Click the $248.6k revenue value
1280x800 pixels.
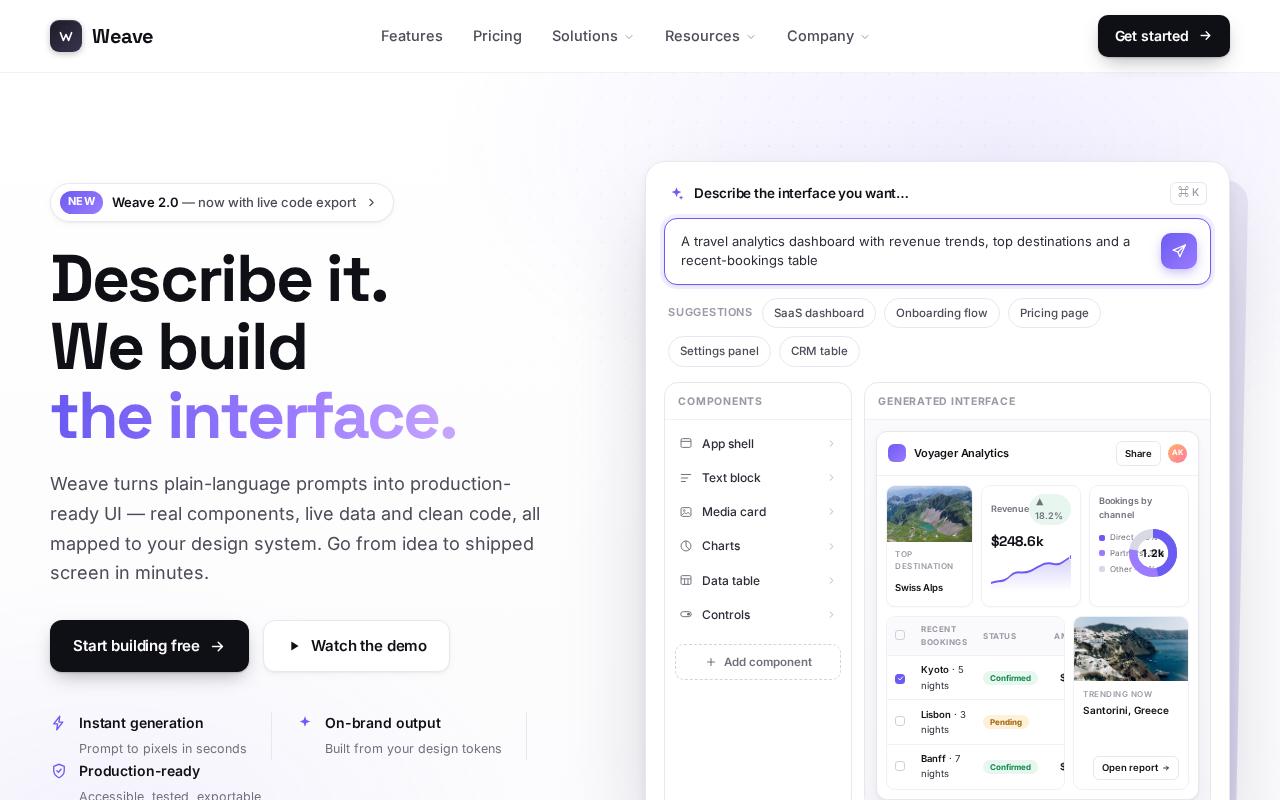tap(1017, 541)
